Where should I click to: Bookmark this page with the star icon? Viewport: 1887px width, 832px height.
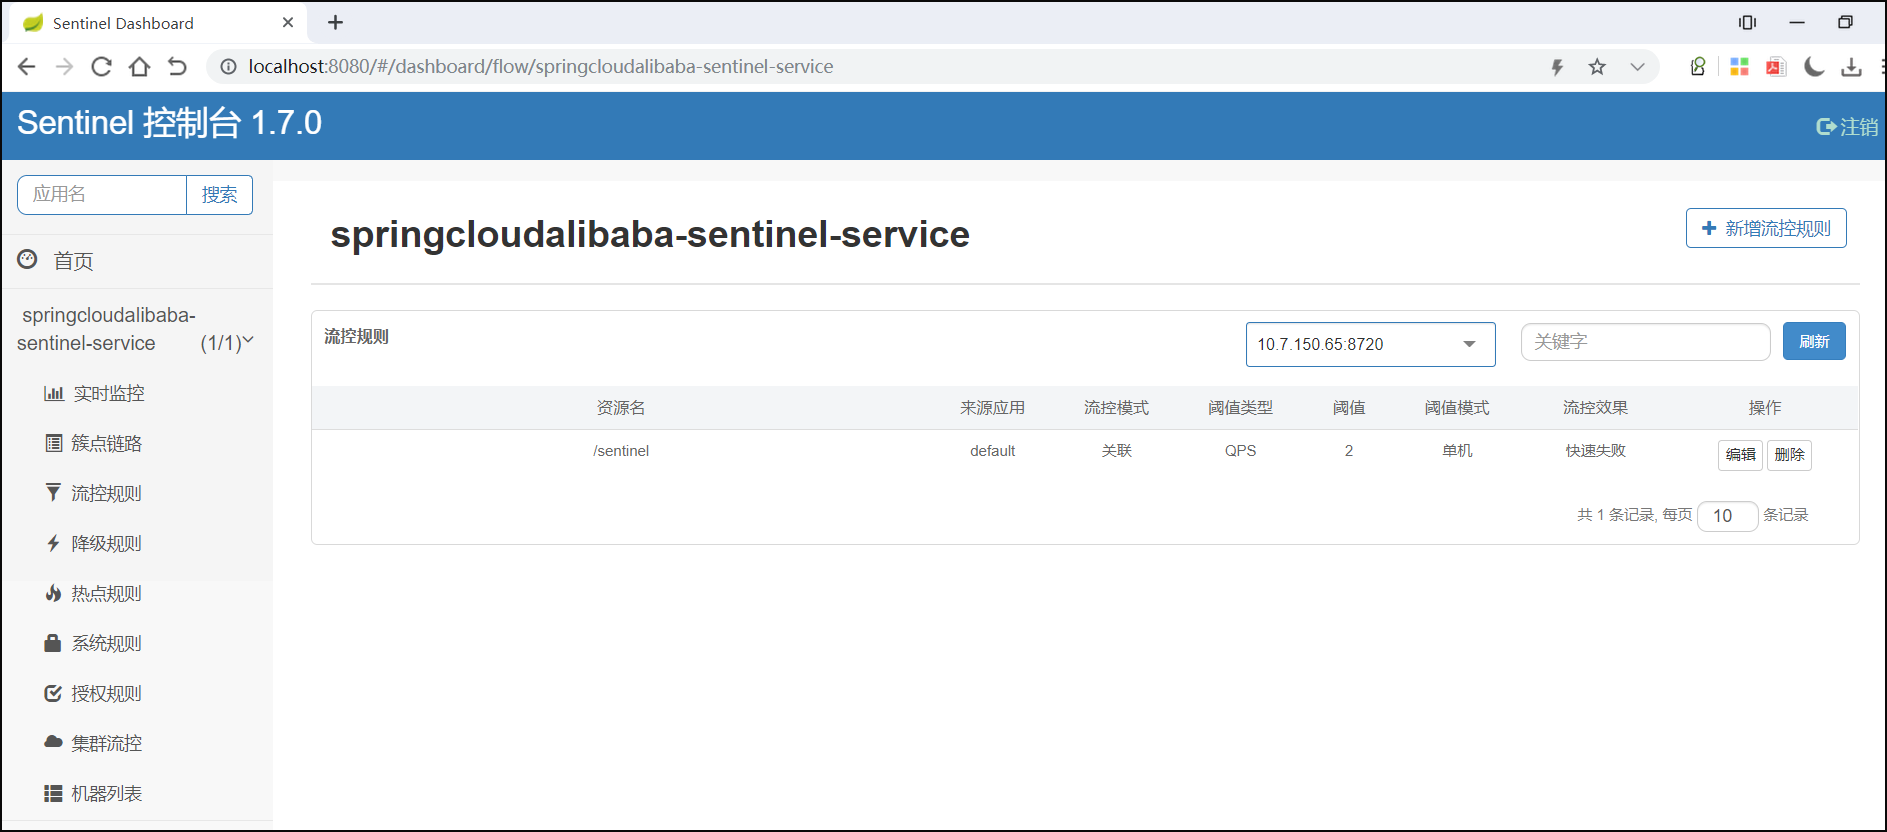point(1597,67)
